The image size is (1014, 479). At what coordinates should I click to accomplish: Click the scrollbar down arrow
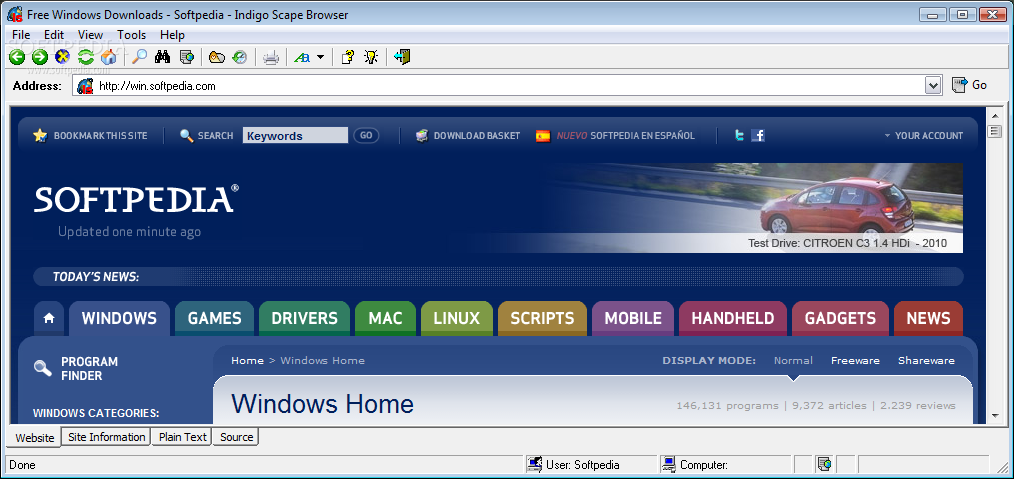[x=995, y=415]
